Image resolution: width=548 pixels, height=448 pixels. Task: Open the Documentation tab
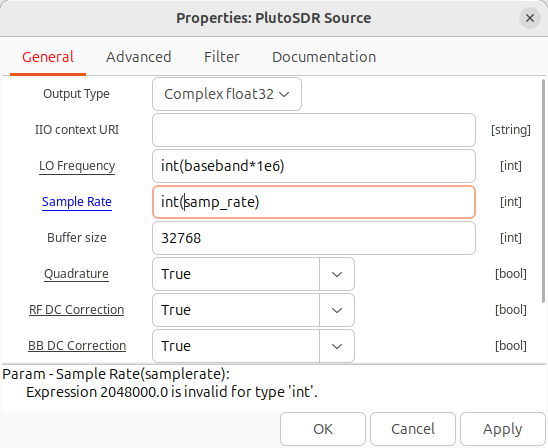[324, 57]
